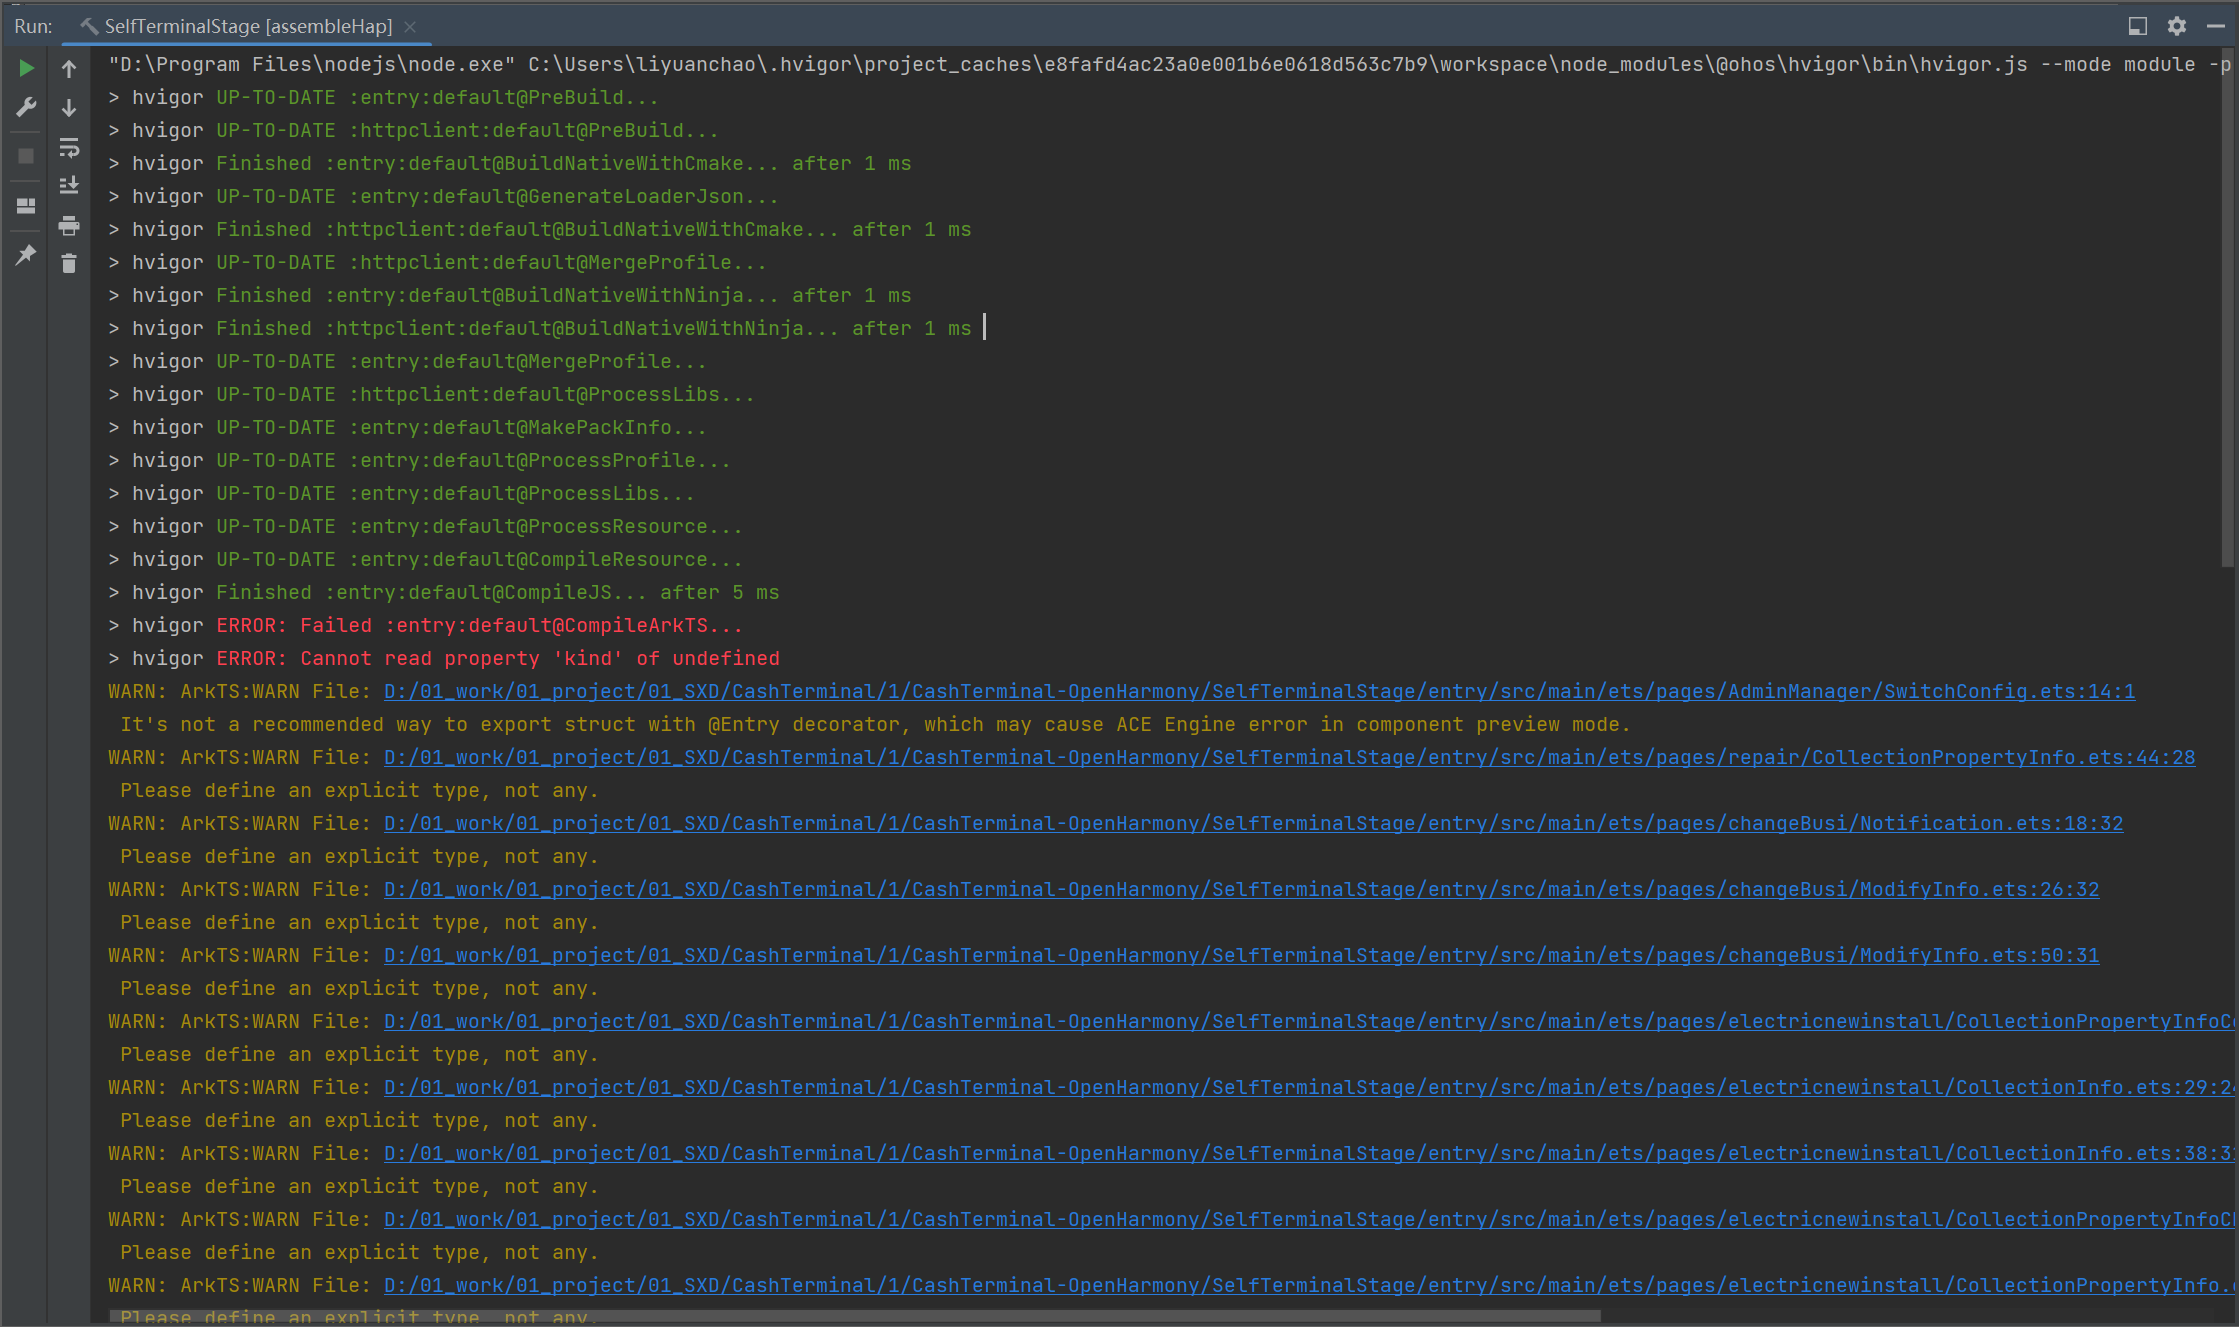Open the SwitchConfig.ets:14:1 file link
The image size is (2239, 1327).
[1259, 692]
